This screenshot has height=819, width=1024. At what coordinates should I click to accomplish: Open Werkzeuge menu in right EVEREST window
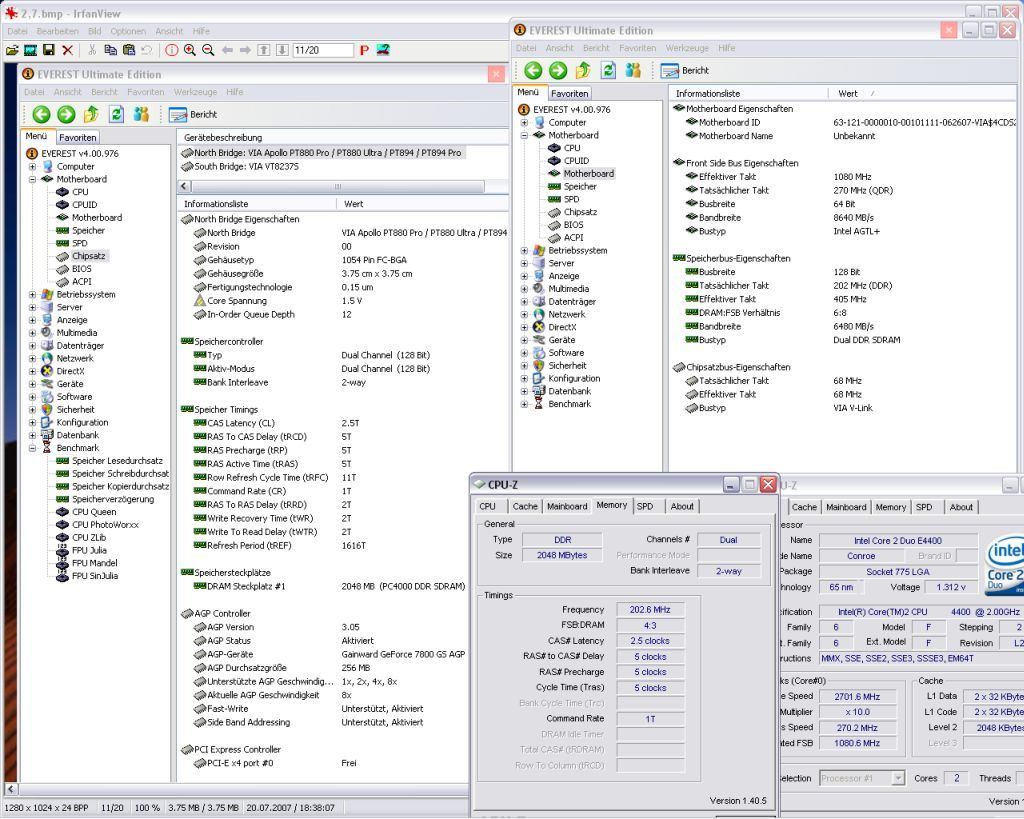[687, 48]
